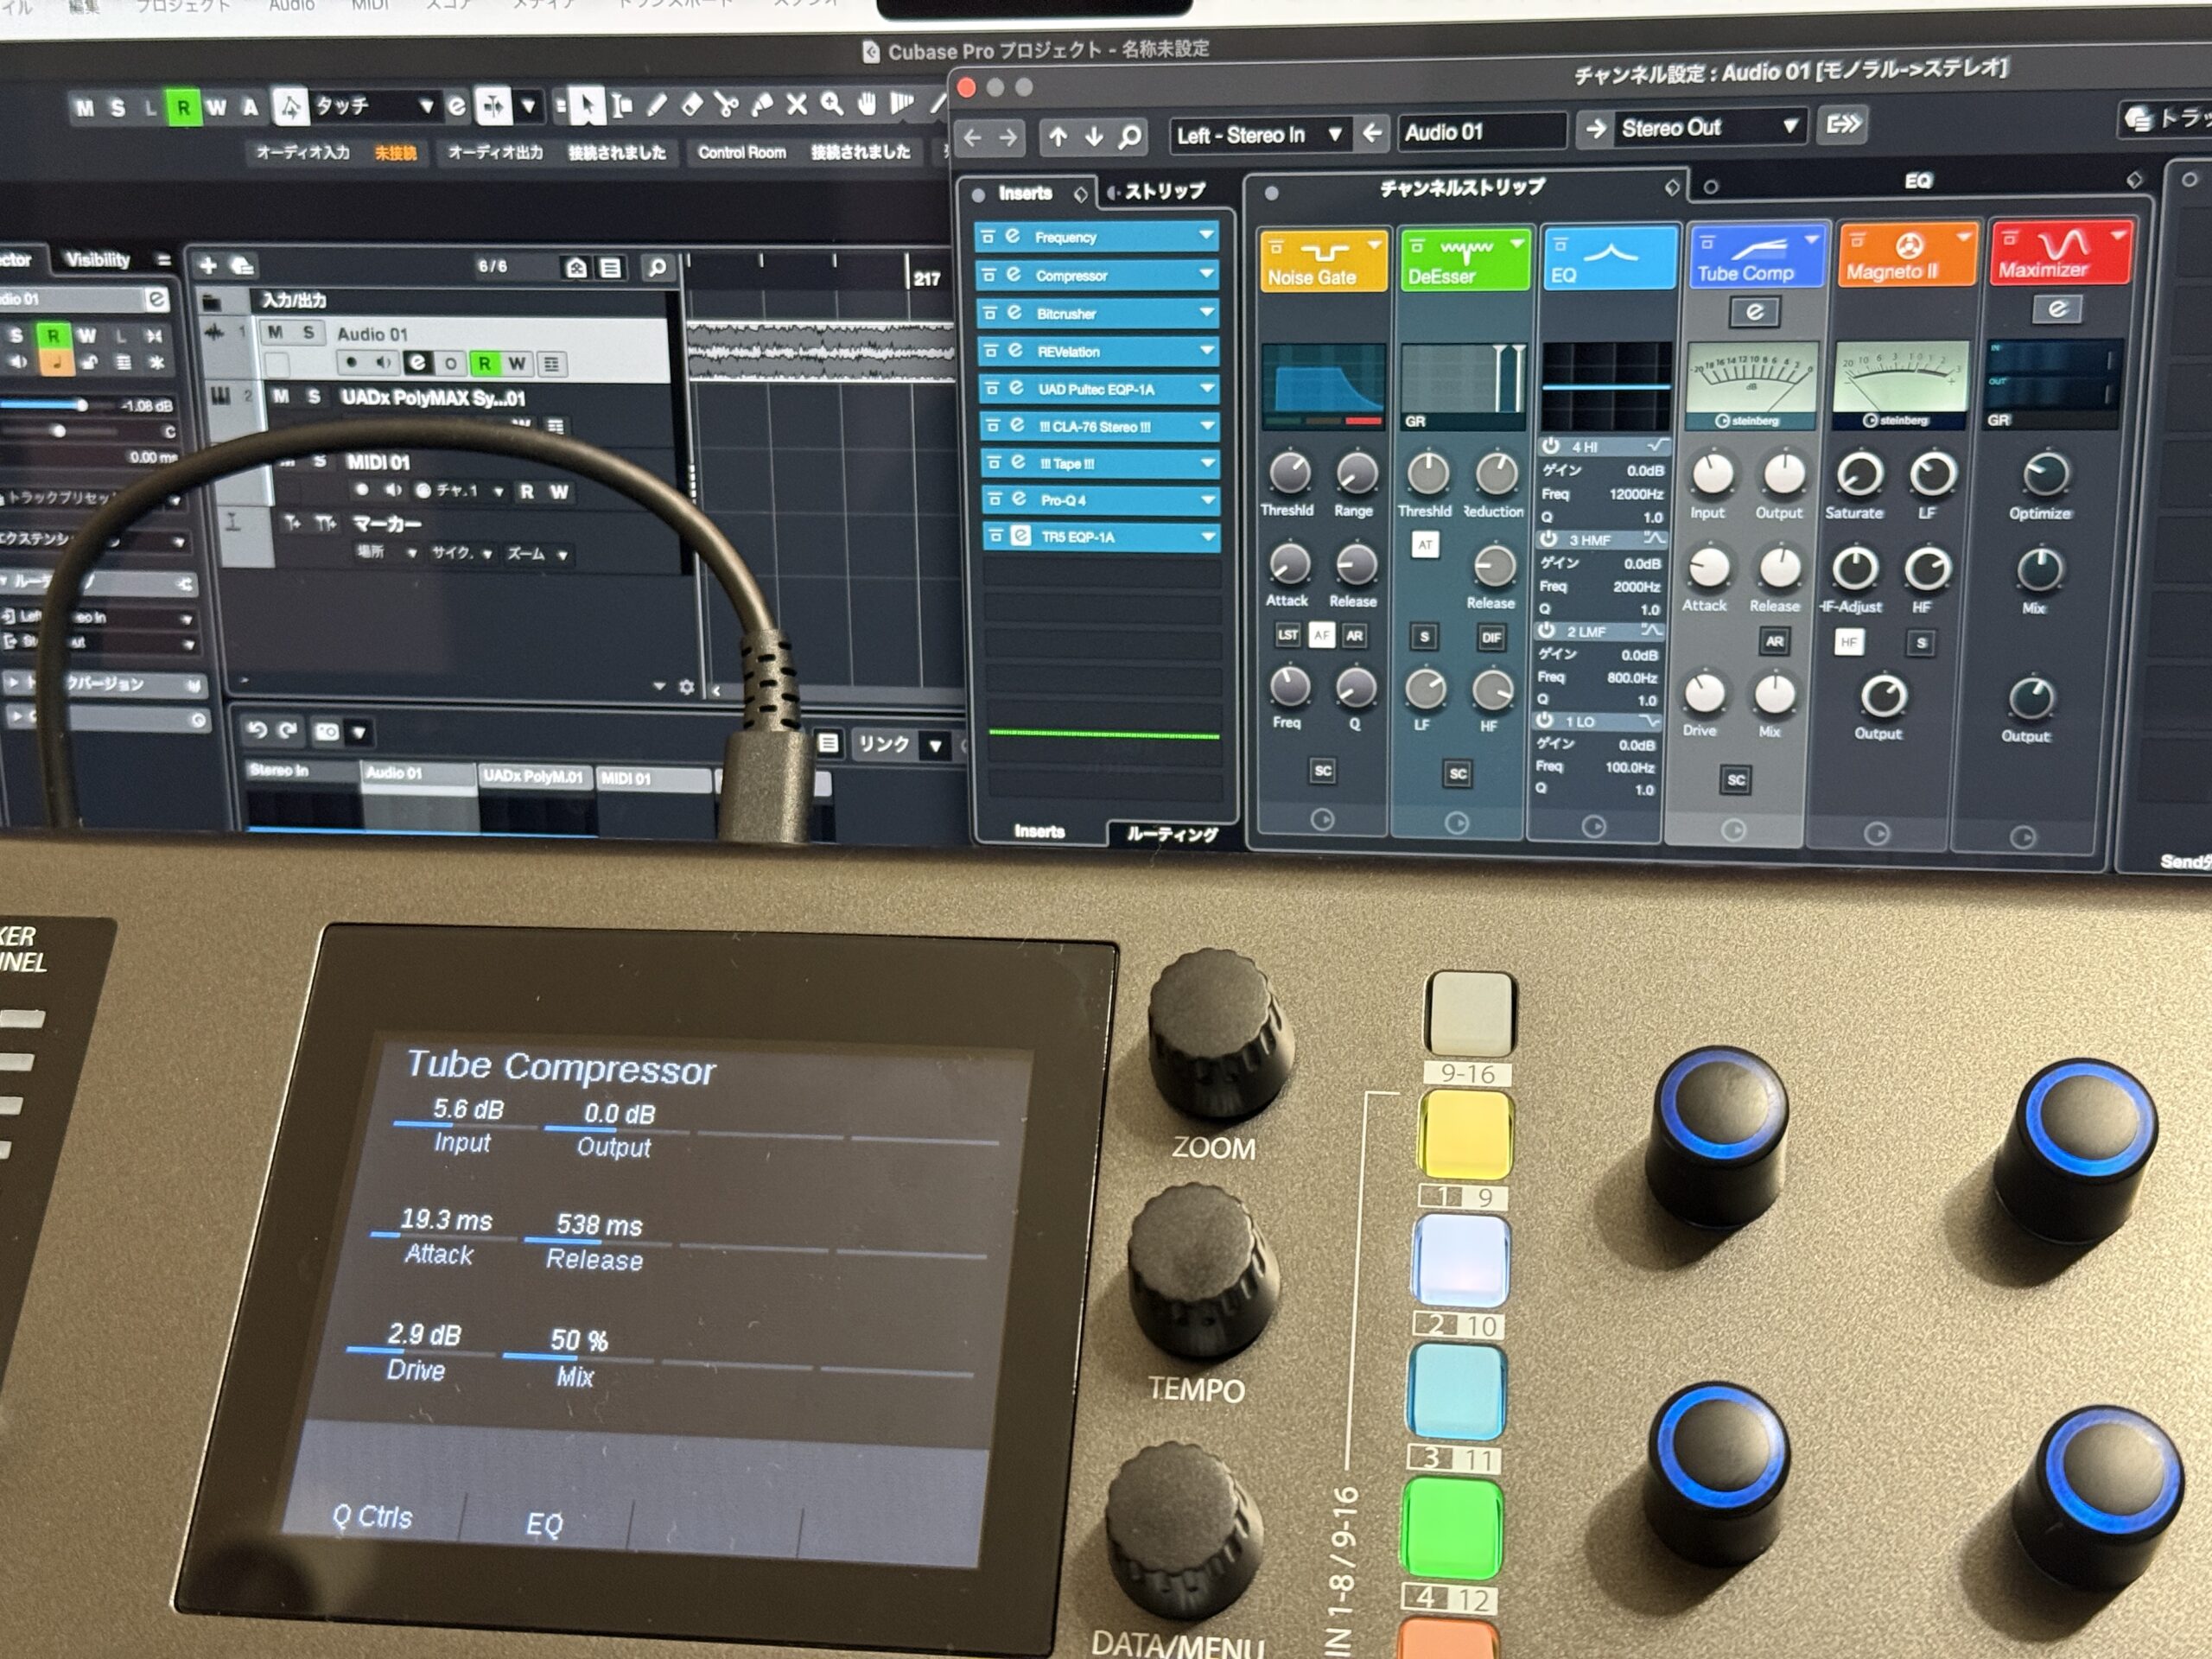Mute the Audio 01 track

coord(275,332)
